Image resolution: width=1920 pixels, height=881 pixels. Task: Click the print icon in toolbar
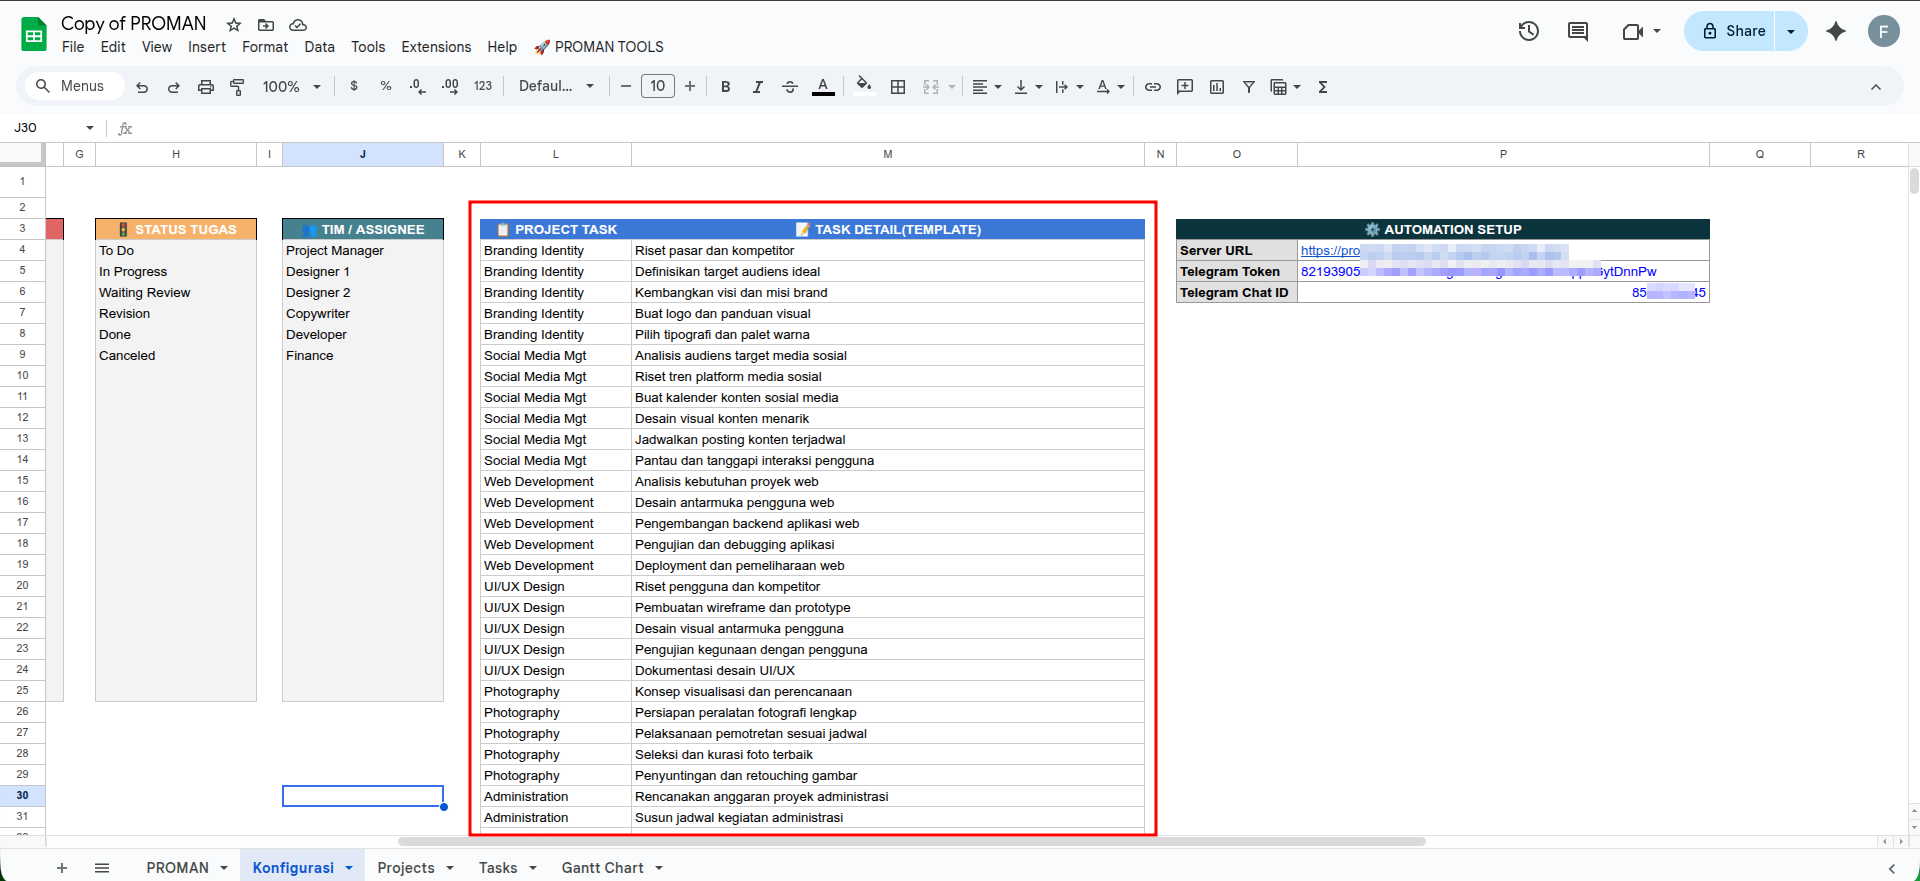(205, 87)
